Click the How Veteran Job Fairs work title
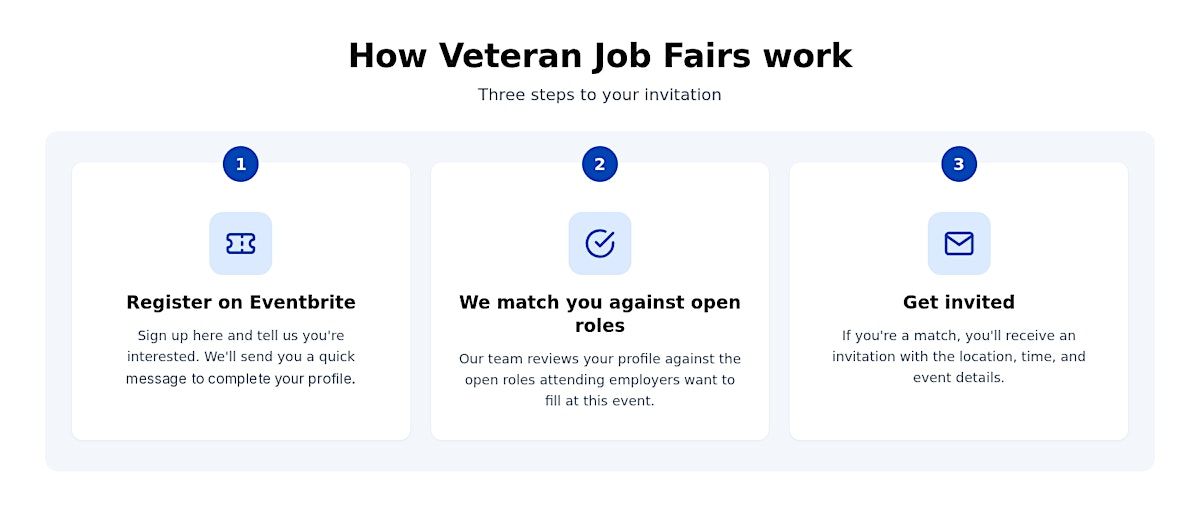The image size is (1200, 512). click(x=600, y=55)
